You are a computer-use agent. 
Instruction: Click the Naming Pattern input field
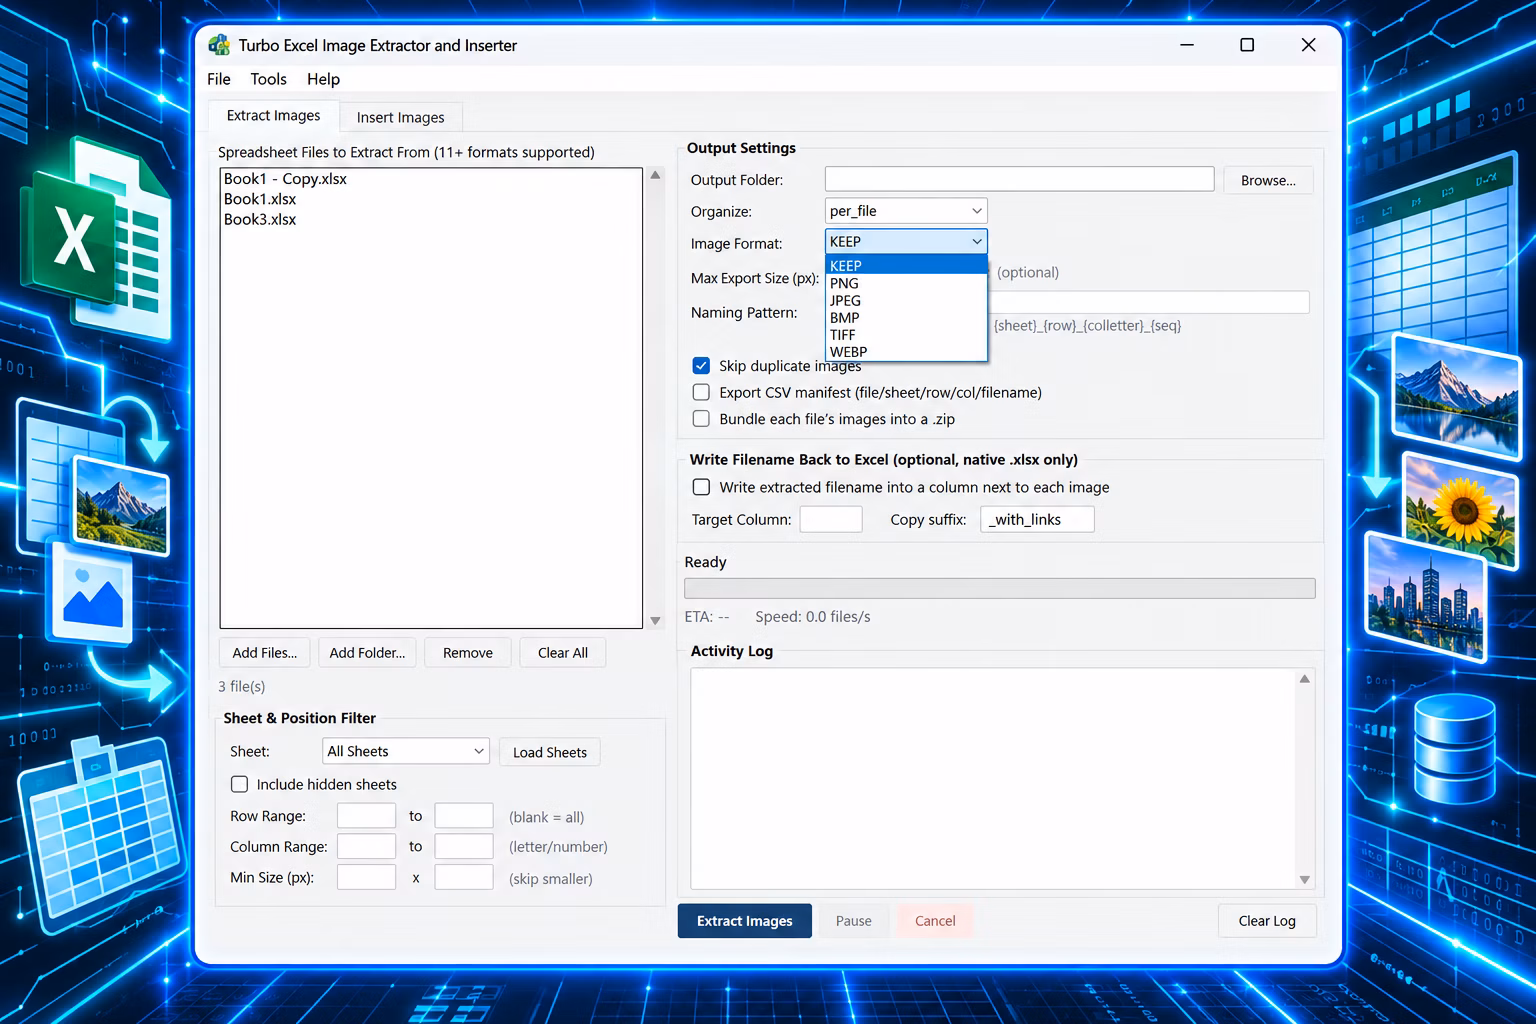tap(1148, 302)
